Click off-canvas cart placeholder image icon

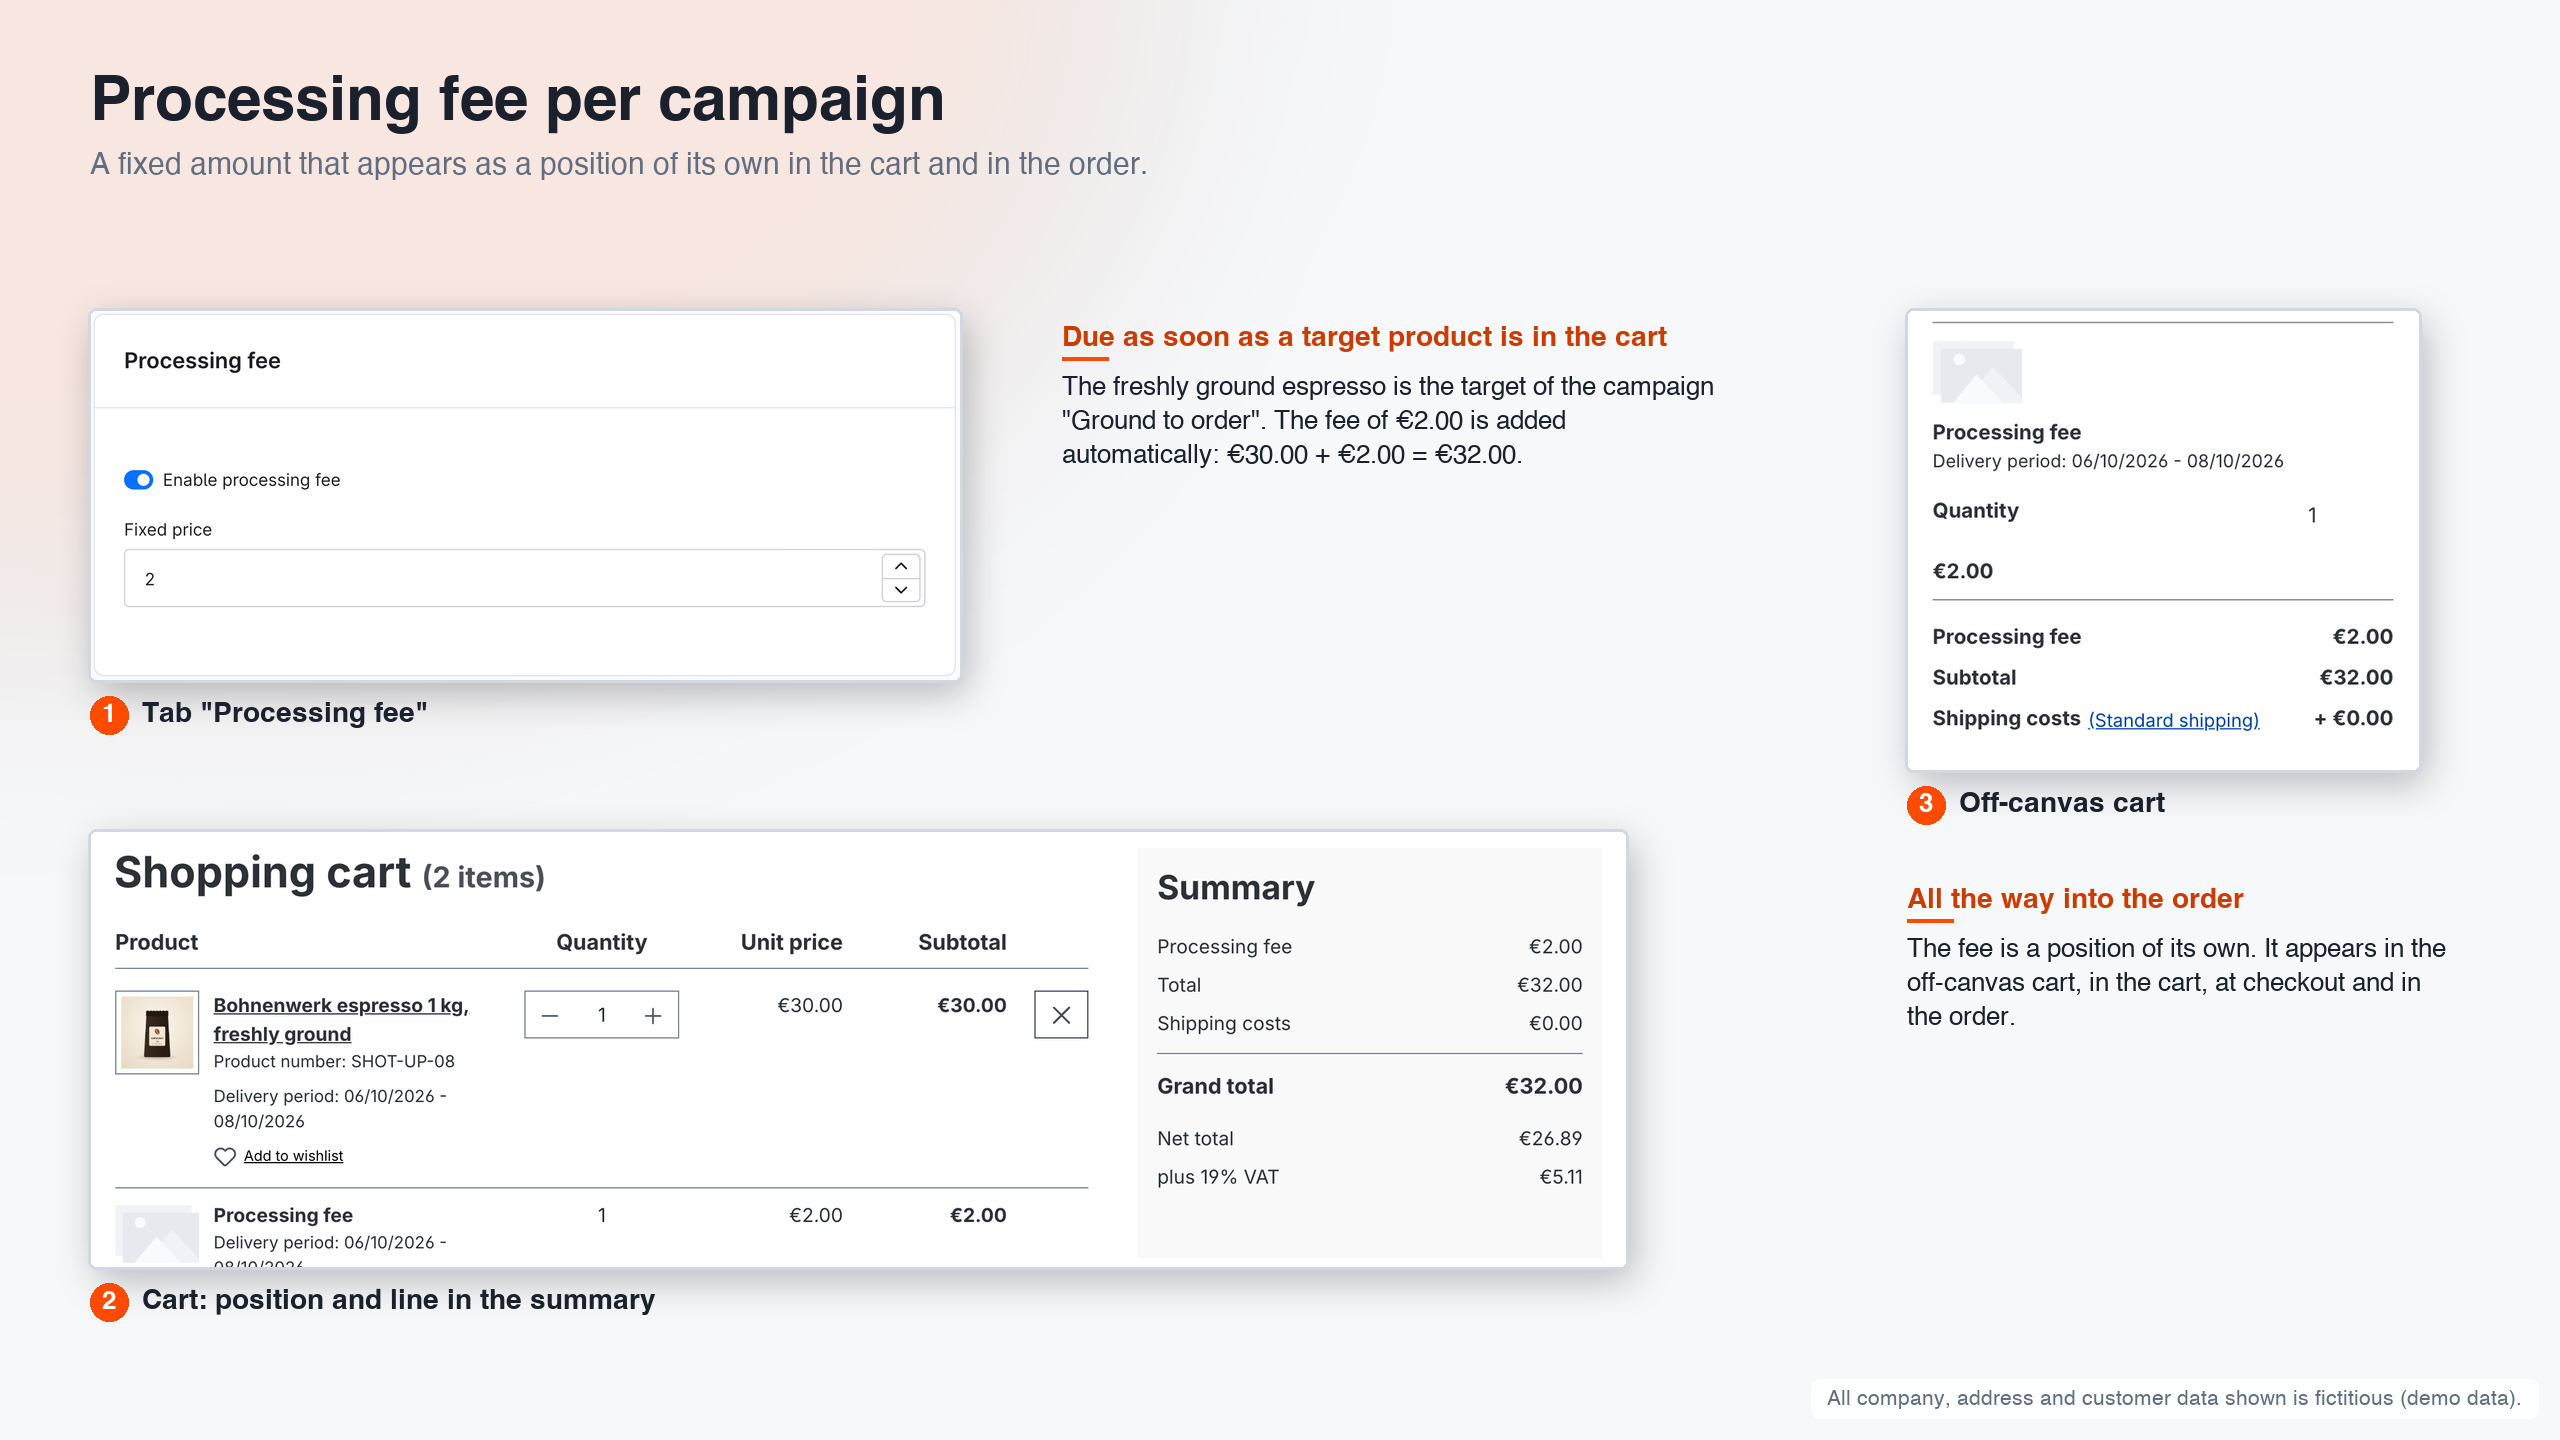pos(1977,371)
